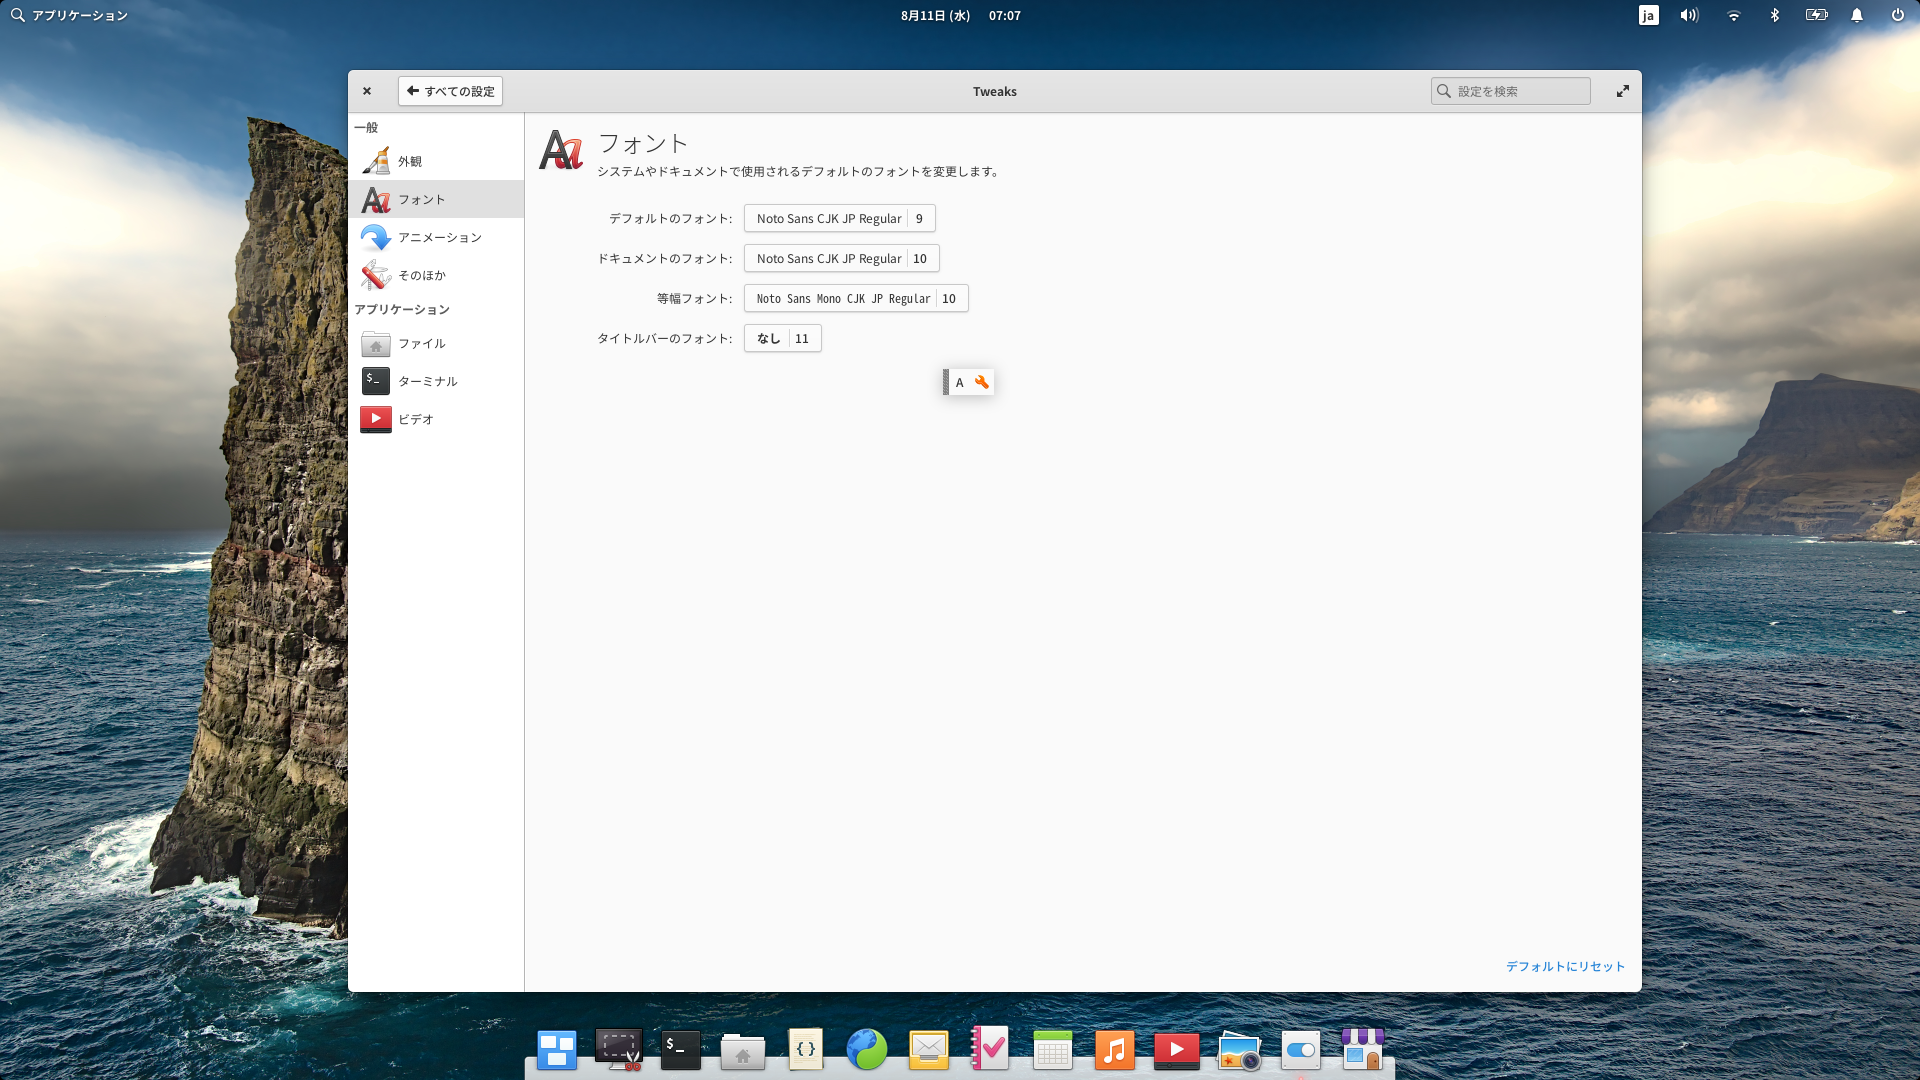Click the Fonts (フォント) sidebar entry
The image size is (1920, 1080).
pos(421,199)
